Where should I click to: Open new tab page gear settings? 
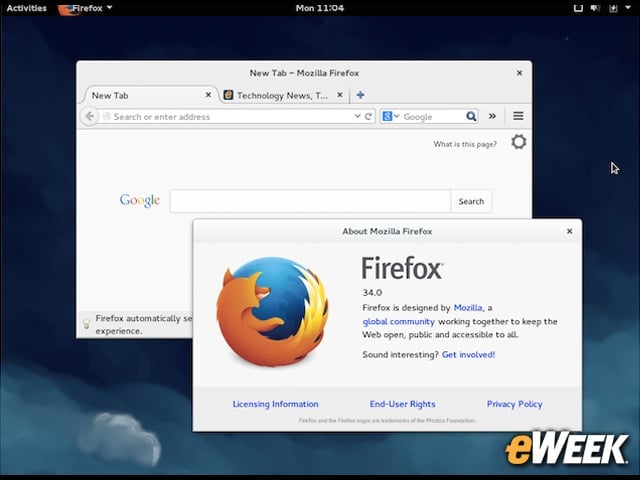pyautogui.click(x=519, y=142)
